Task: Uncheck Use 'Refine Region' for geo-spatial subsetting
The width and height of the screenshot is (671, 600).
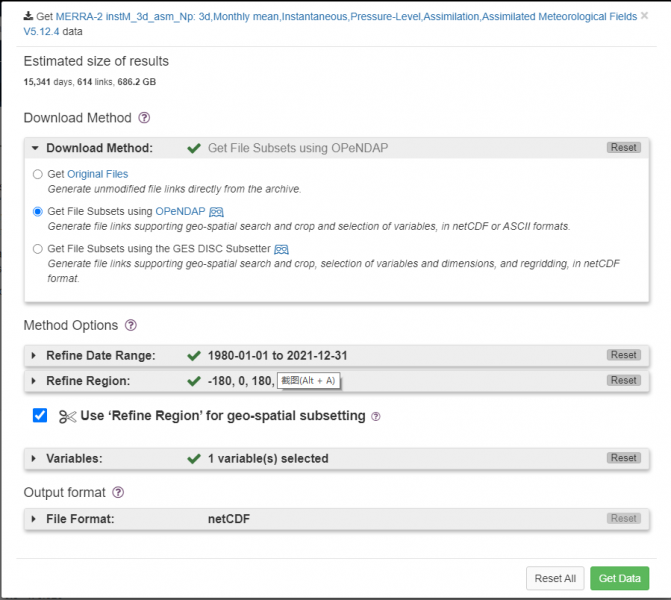Action: tap(40, 415)
